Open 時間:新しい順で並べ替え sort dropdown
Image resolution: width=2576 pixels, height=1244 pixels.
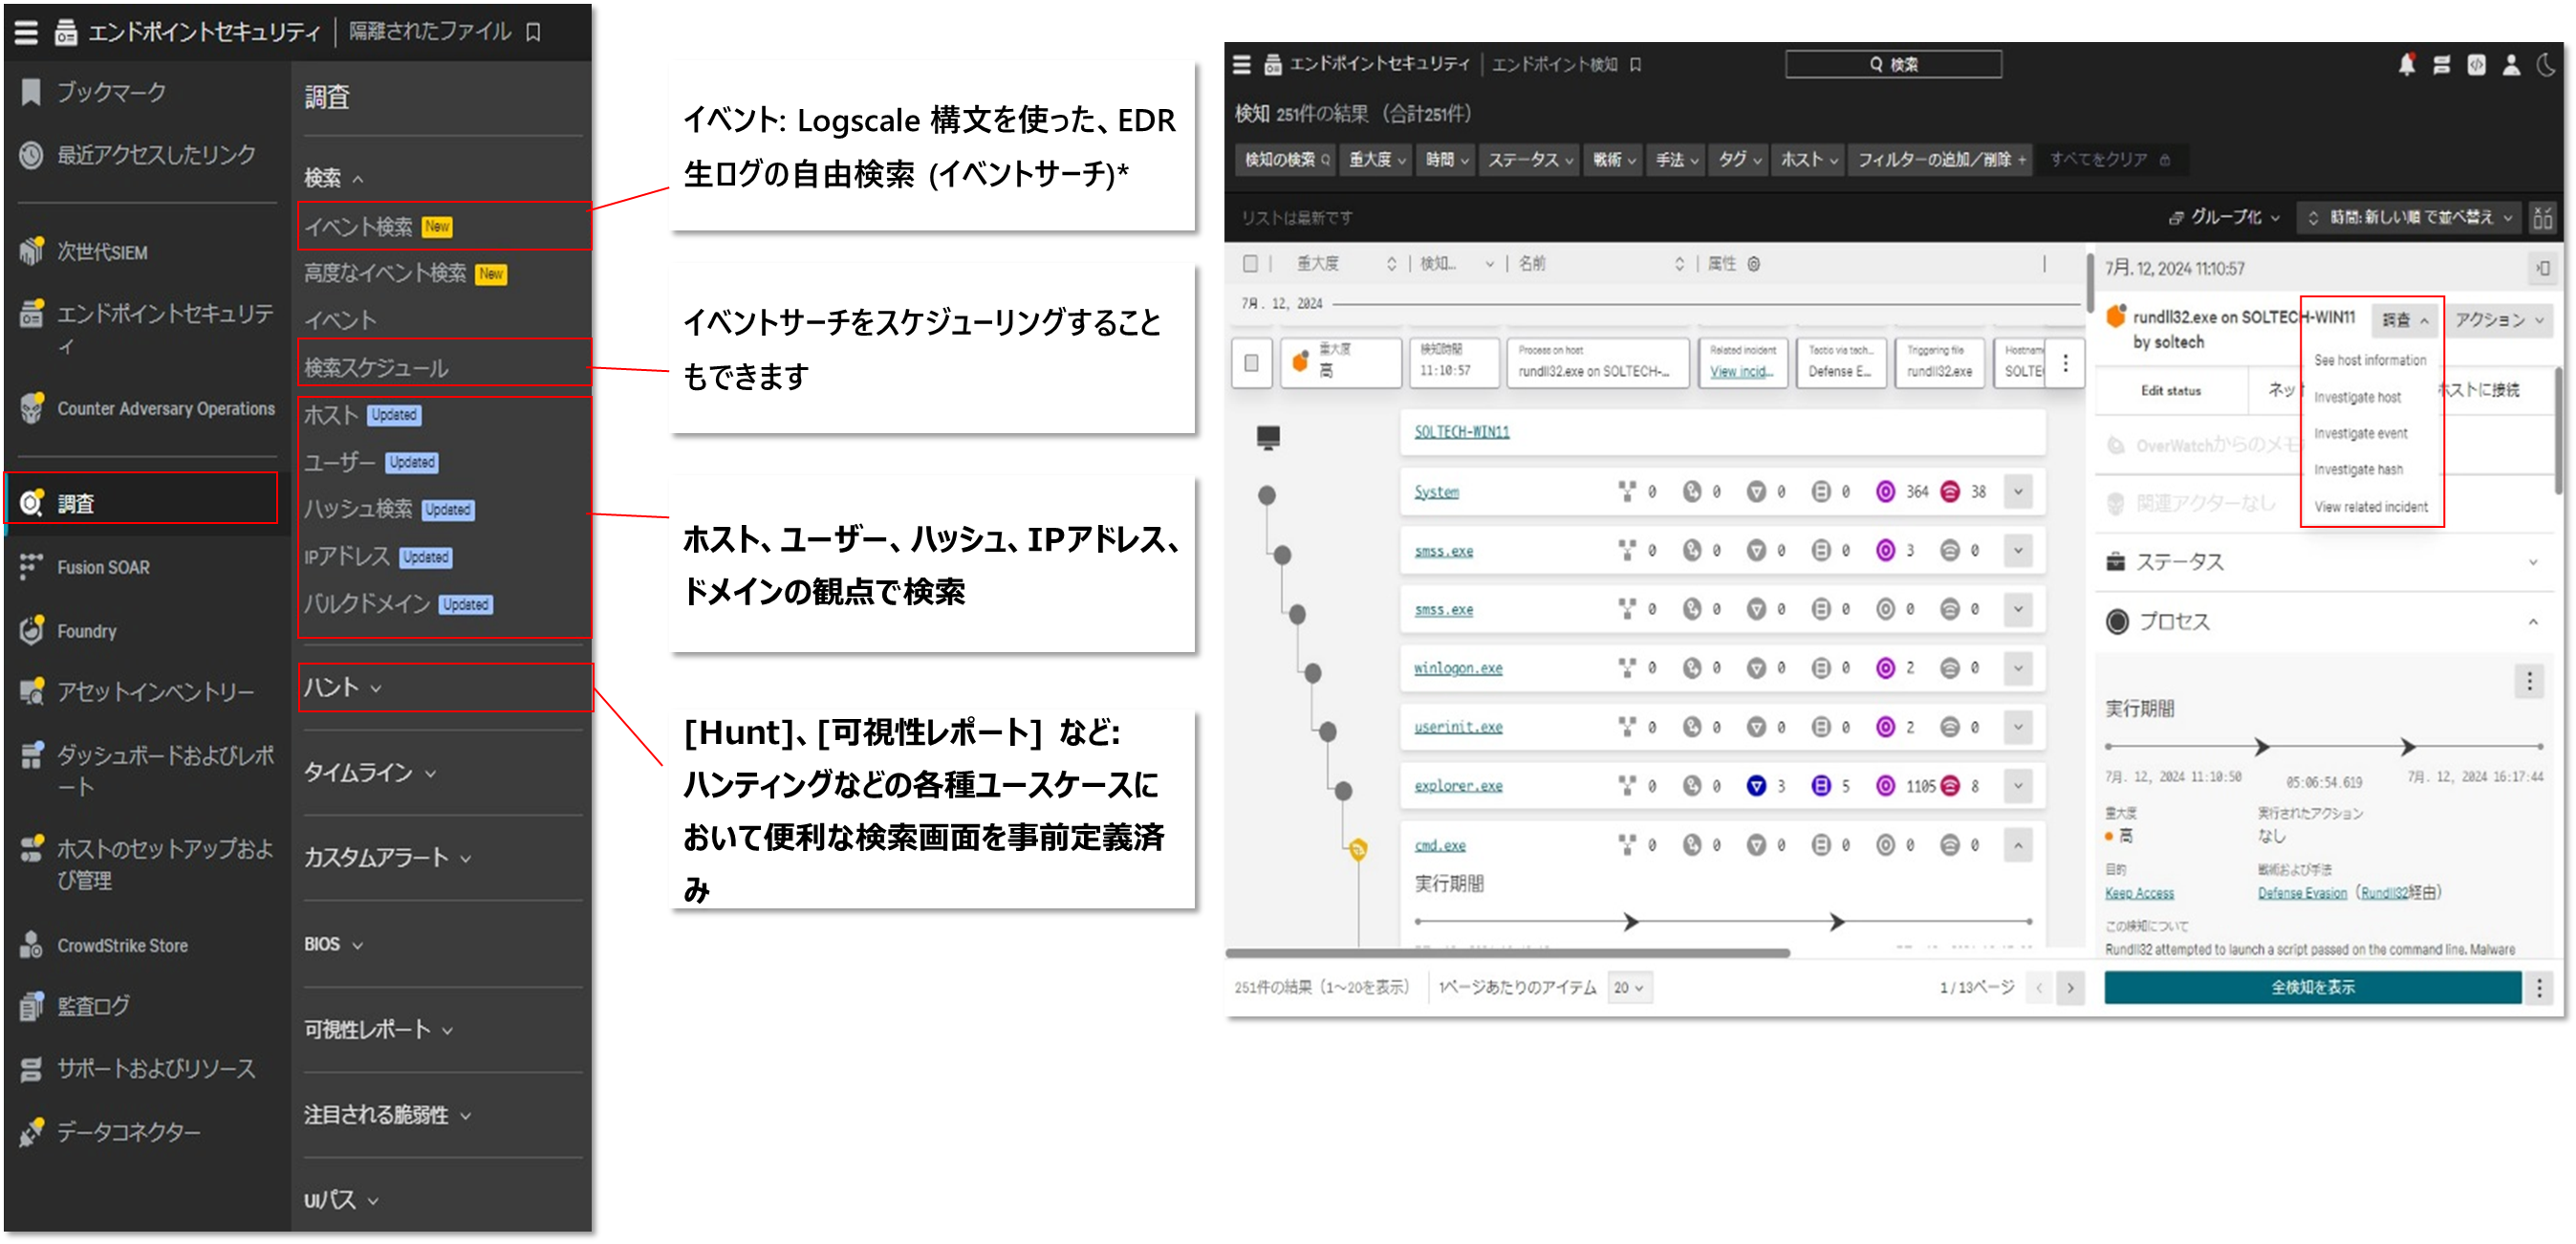click(x=2410, y=217)
